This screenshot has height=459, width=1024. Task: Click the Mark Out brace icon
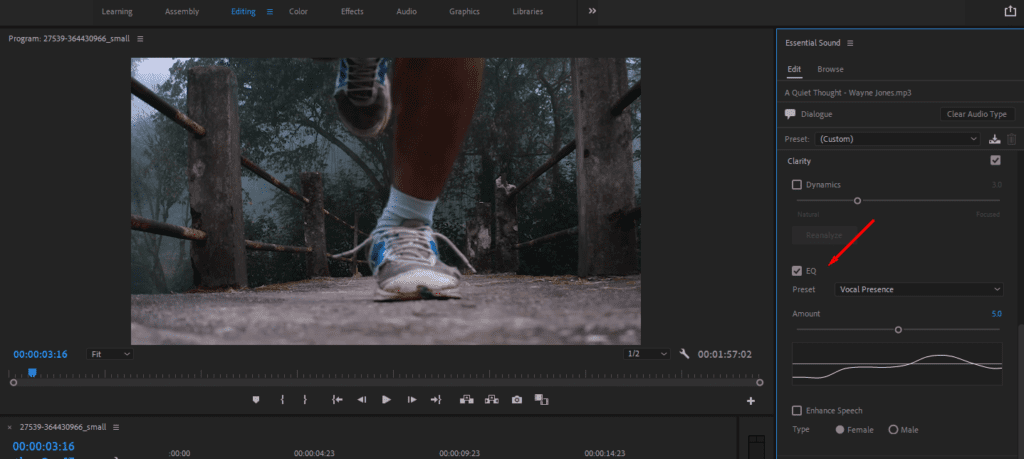[x=305, y=400]
